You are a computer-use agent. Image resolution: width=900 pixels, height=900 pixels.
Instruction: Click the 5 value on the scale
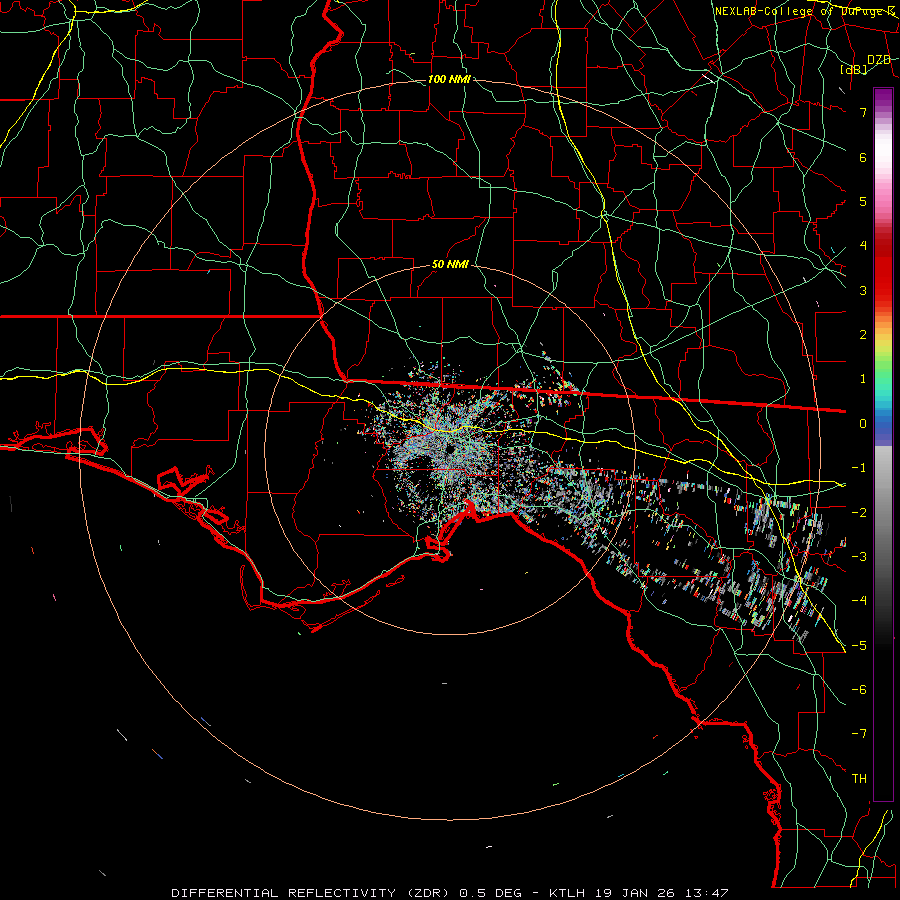863,201
